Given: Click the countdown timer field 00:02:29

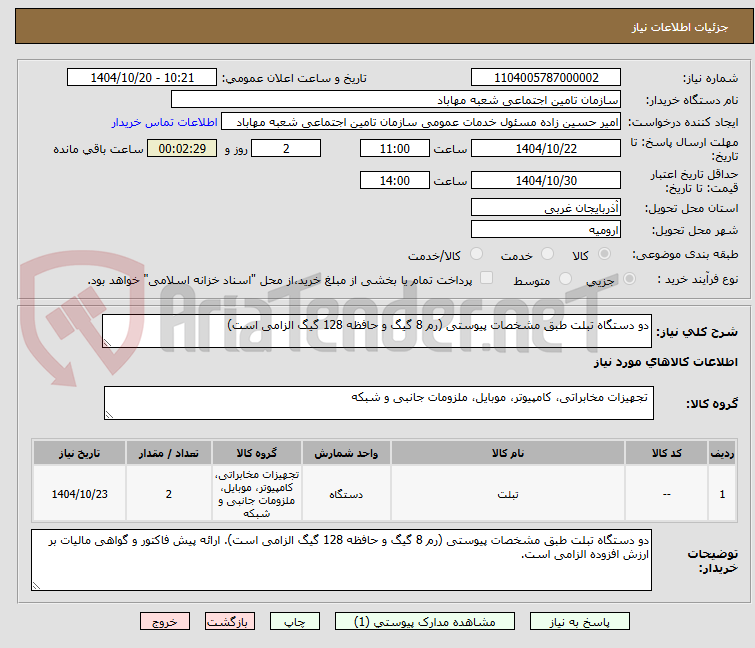Looking at the screenshot, I should click(182, 148).
